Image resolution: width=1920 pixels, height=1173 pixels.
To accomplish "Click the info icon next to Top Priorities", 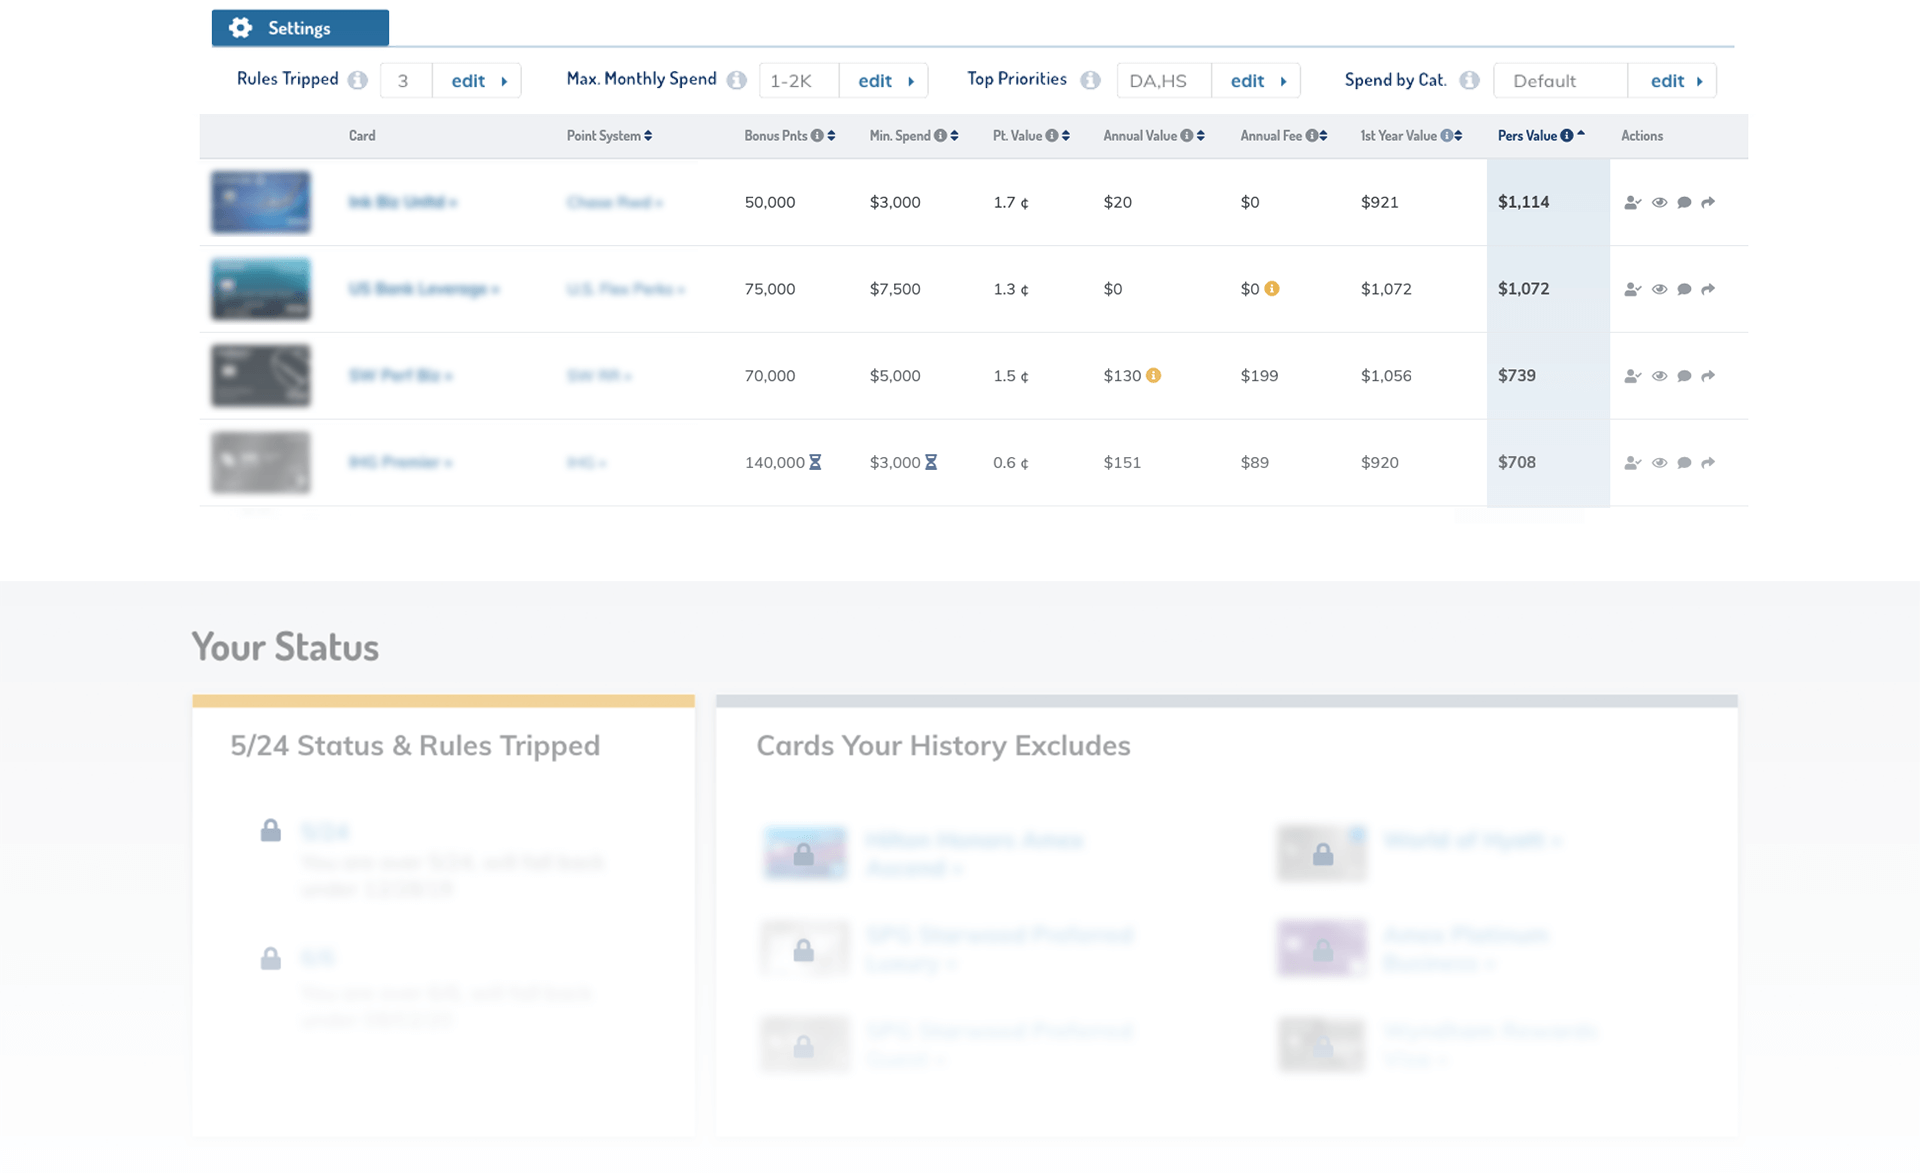I will tap(1090, 80).
